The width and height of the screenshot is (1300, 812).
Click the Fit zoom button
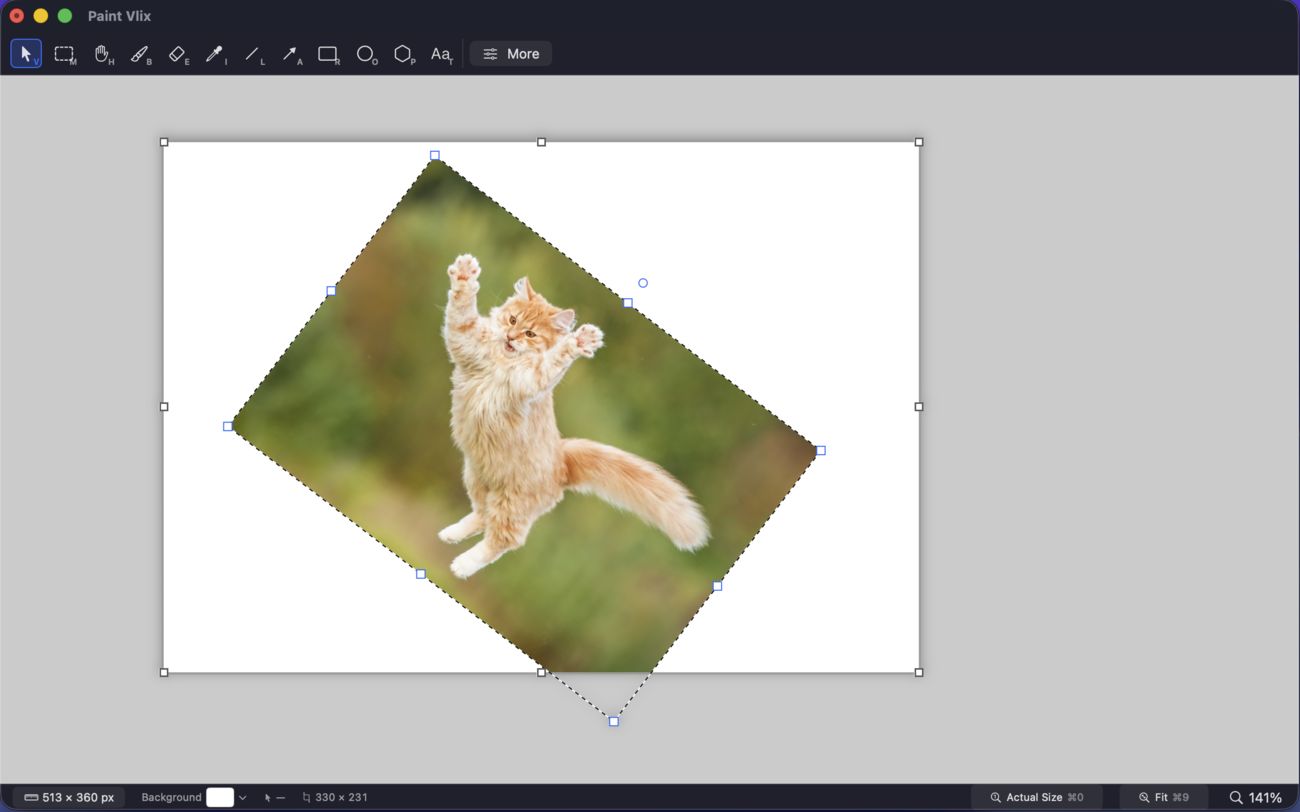pyautogui.click(x=1163, y=797)
